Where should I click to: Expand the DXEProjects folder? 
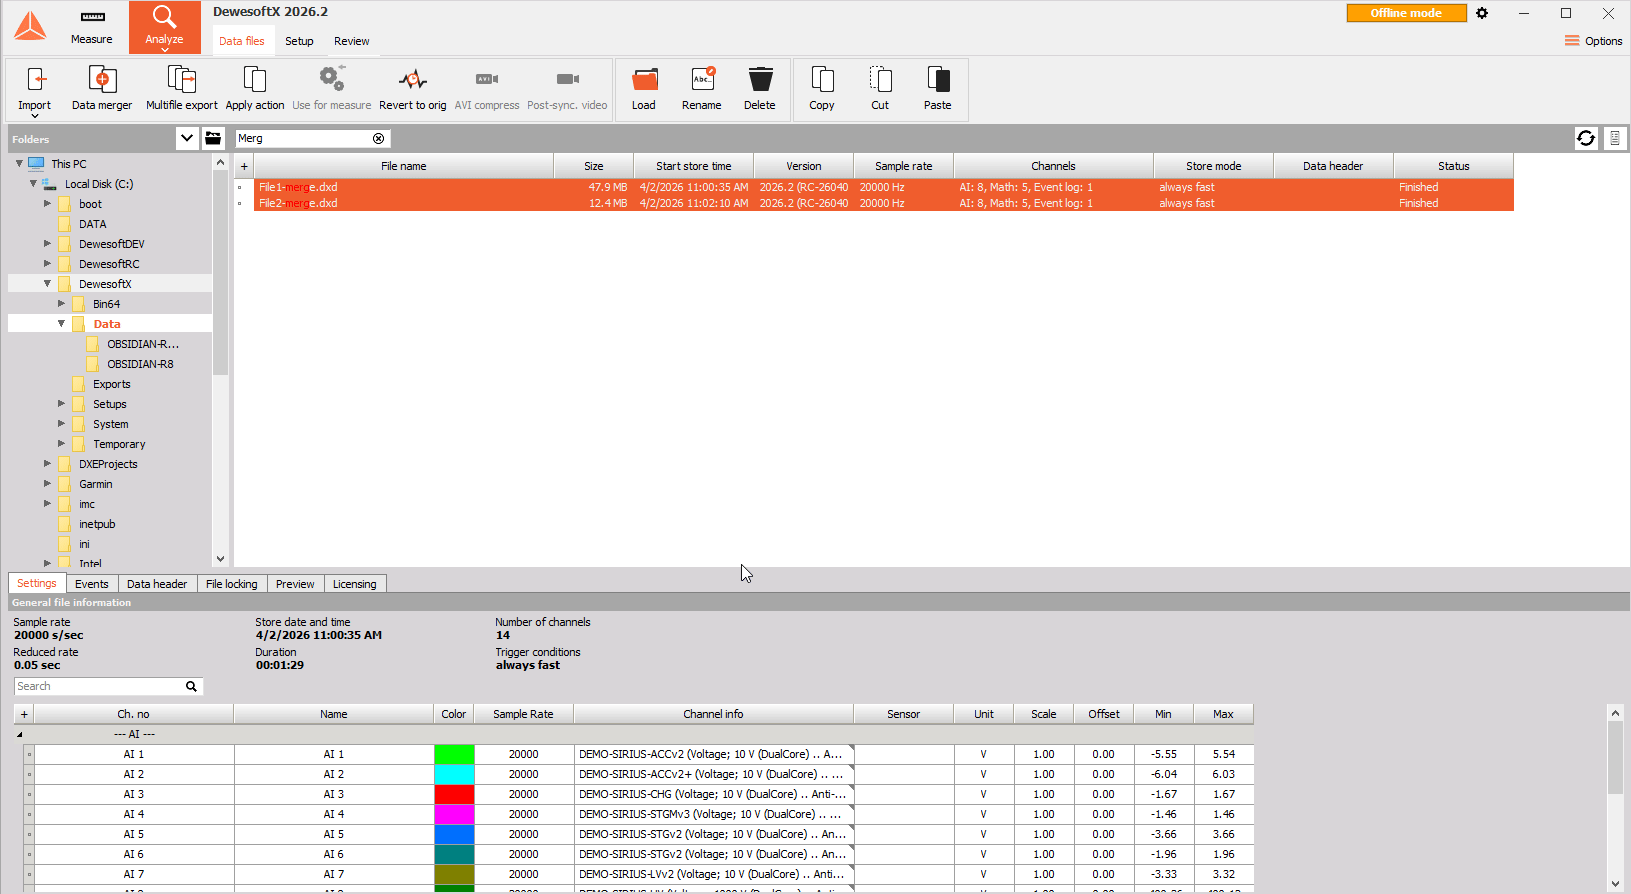click(47, 464)
